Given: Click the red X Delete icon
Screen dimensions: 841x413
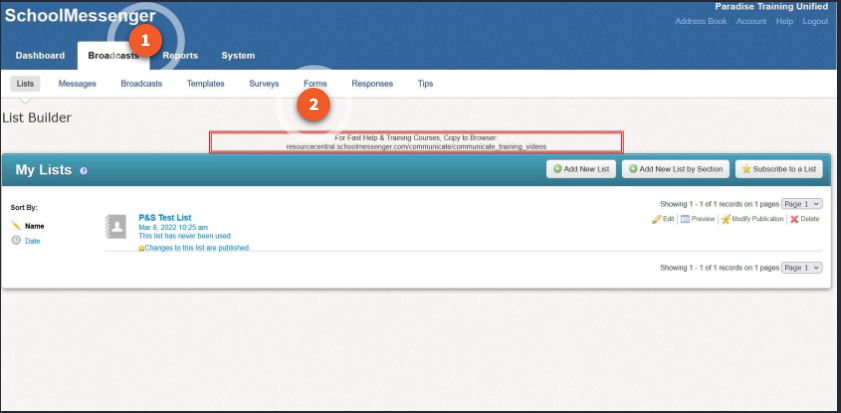Looking at the screenshot, I should coord(794,219).
